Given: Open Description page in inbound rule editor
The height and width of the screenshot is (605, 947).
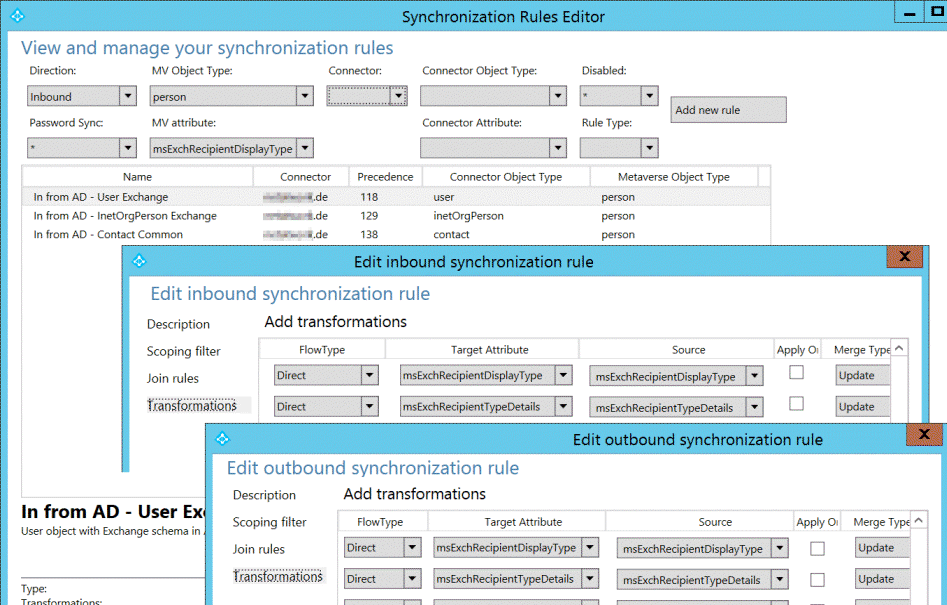Looking at the screenshot, I should 178,324.
